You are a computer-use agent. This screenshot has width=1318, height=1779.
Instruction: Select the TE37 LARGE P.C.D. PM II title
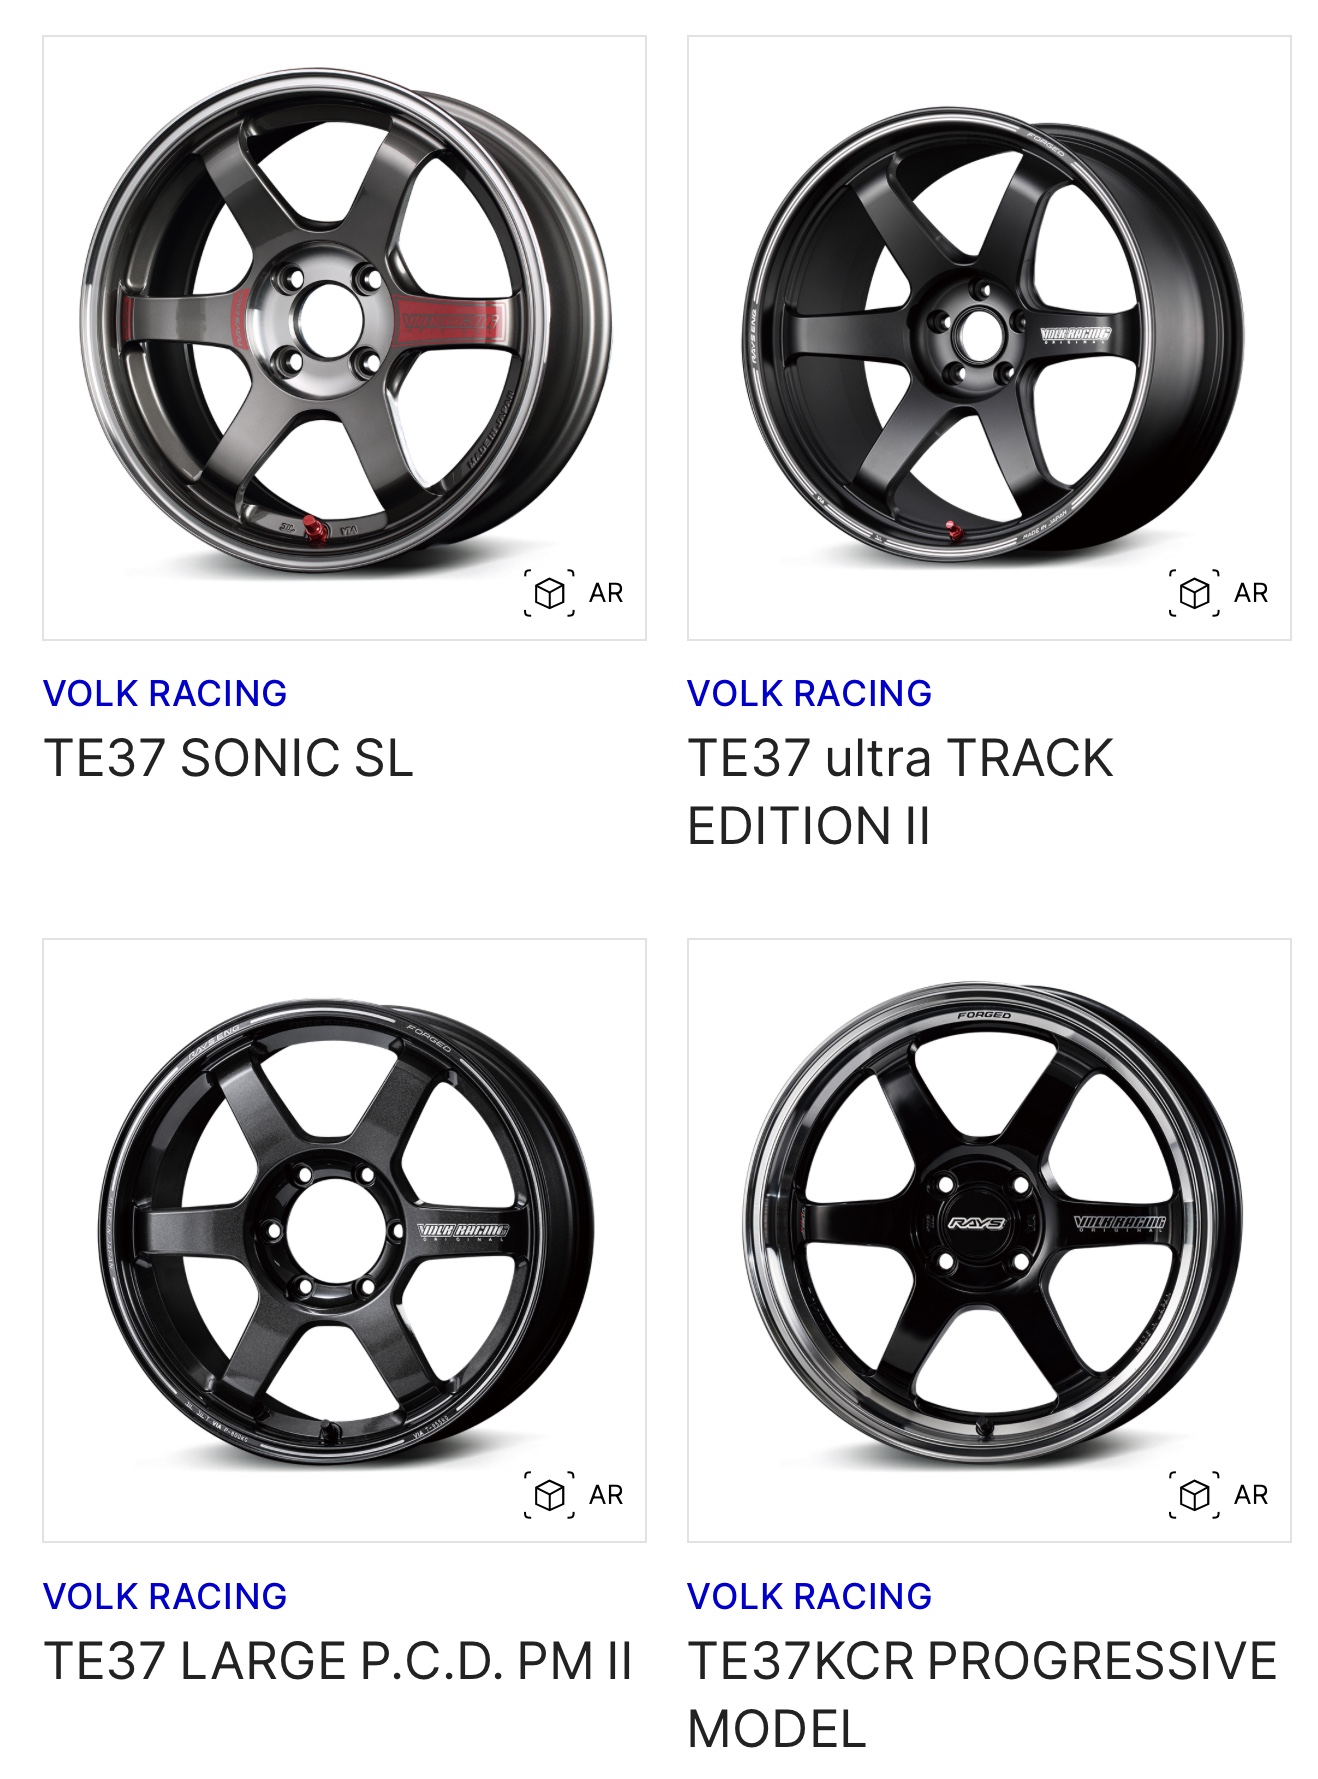(x=338, y=1661)
